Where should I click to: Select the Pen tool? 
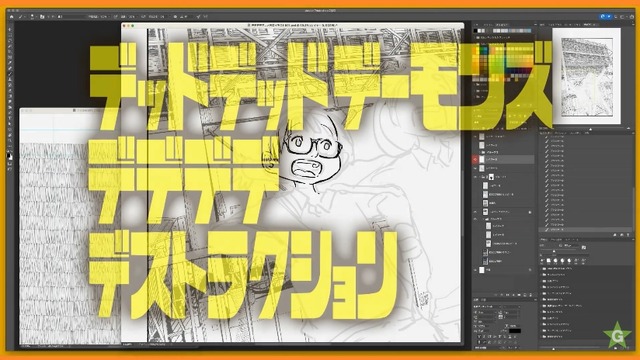point(10,113)
